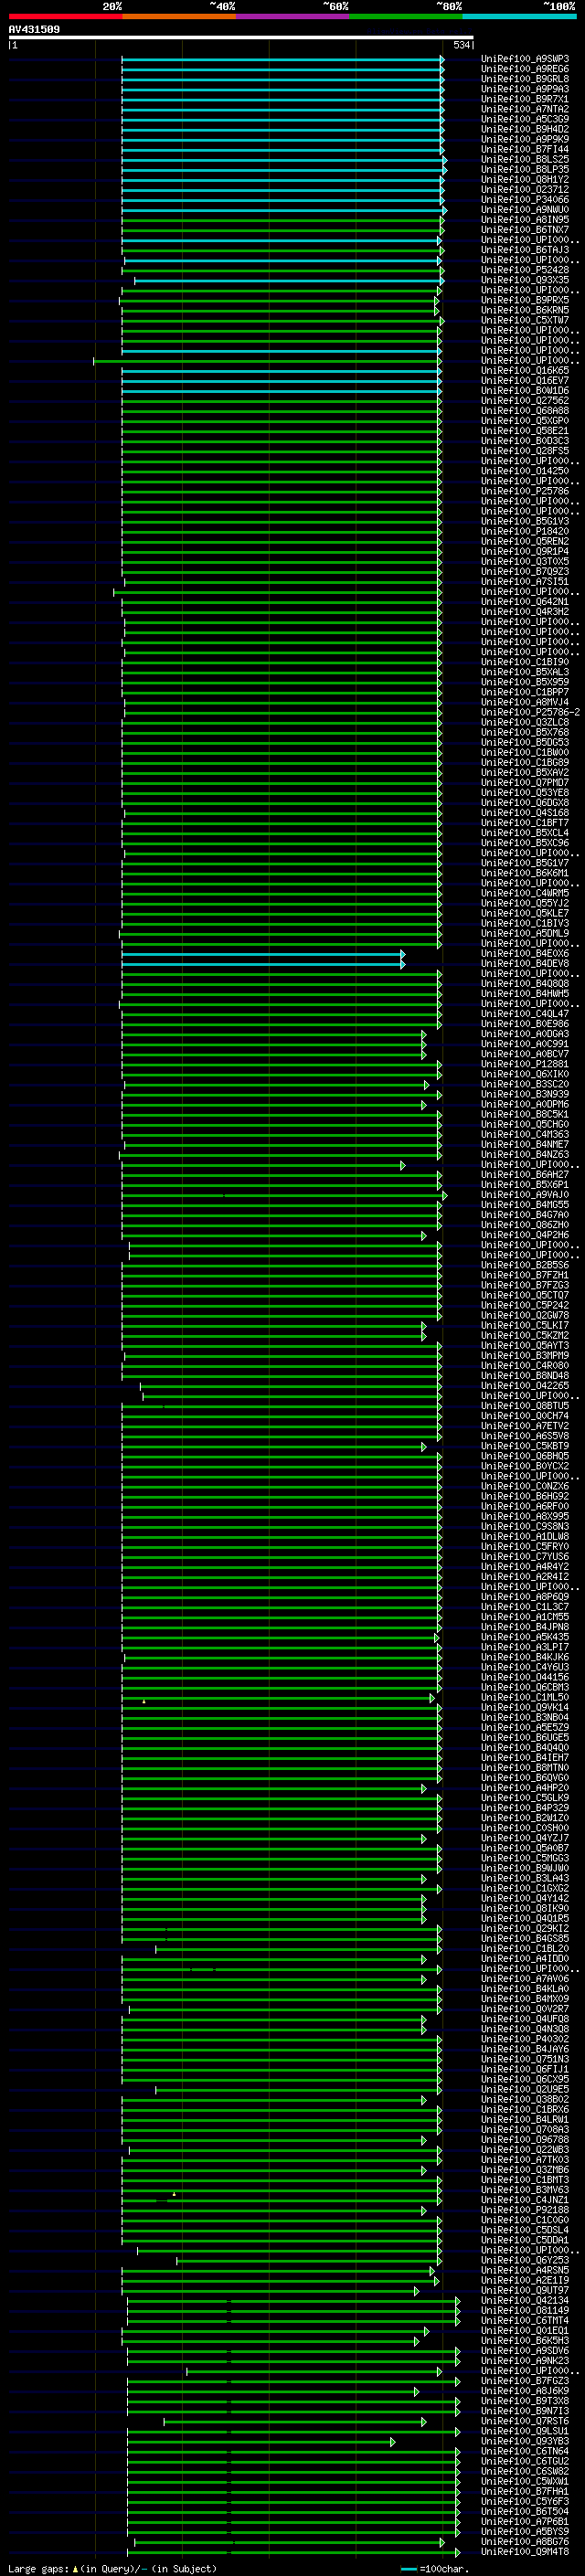Screen dimensions: 585x2576
Task: Click the cyan =100char. scale legend bar
Action: 408,2569
